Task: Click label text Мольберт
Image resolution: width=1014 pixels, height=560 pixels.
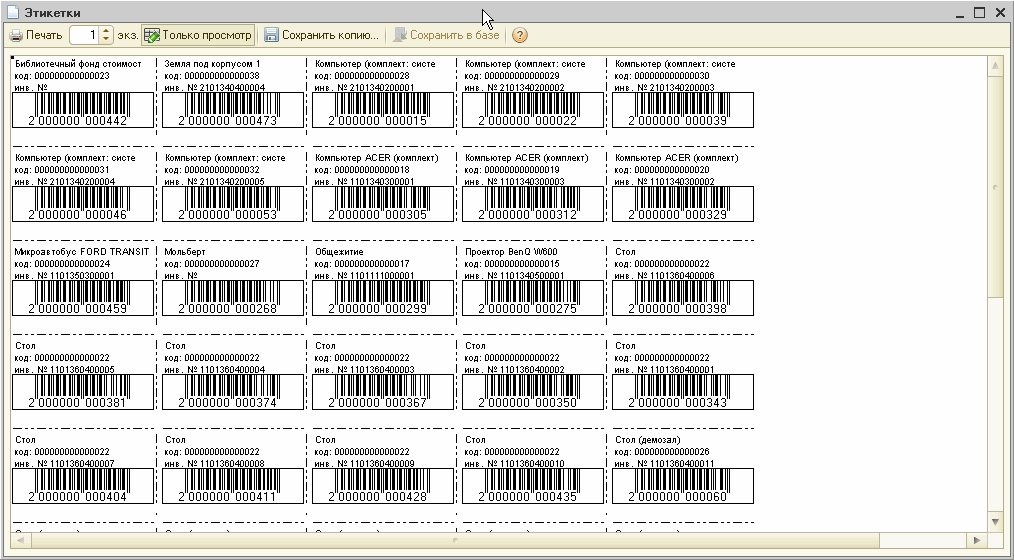Action: coord(184,252)
